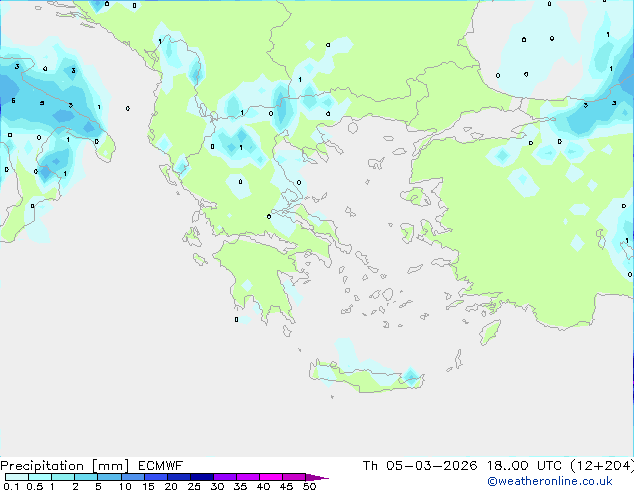This screenshot has width=634, height=490.
Task: Choose the 20–25 mm legend color box
Action: click(x=179, y=477)
